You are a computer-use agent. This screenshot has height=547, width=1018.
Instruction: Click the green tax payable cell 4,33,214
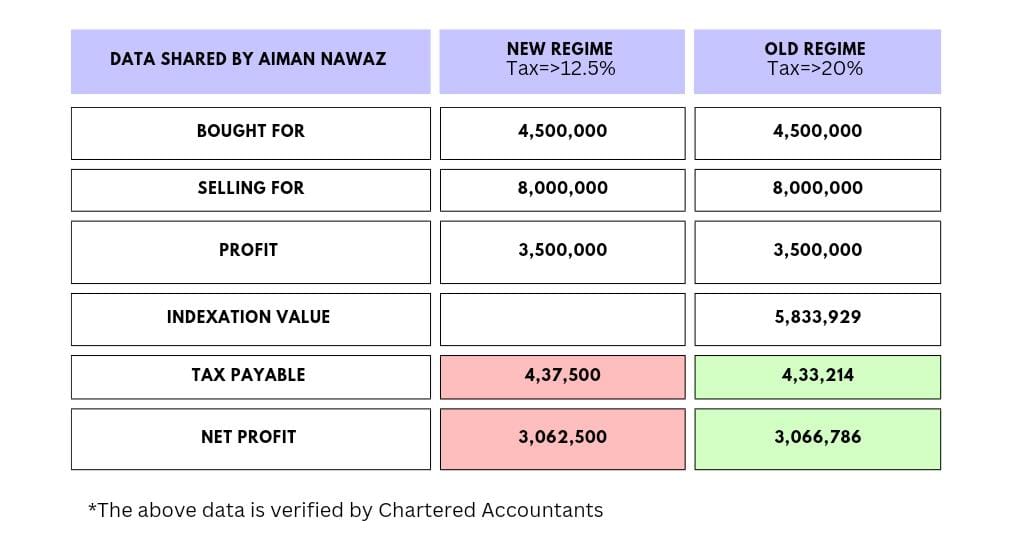tap(817, 375)
